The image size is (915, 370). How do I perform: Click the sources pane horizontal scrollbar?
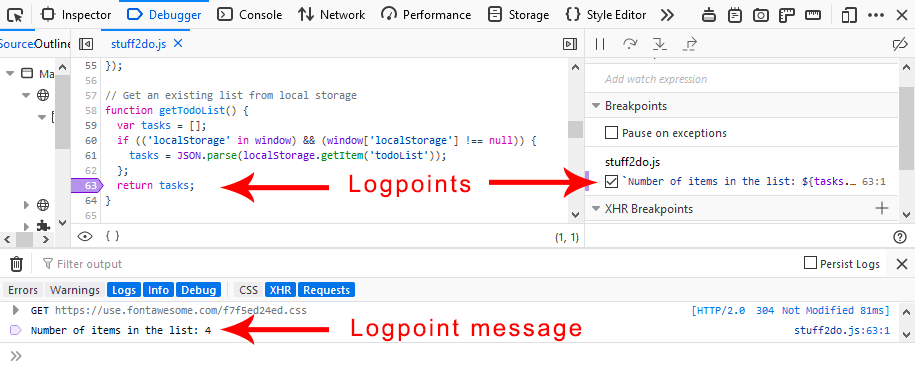25,239
